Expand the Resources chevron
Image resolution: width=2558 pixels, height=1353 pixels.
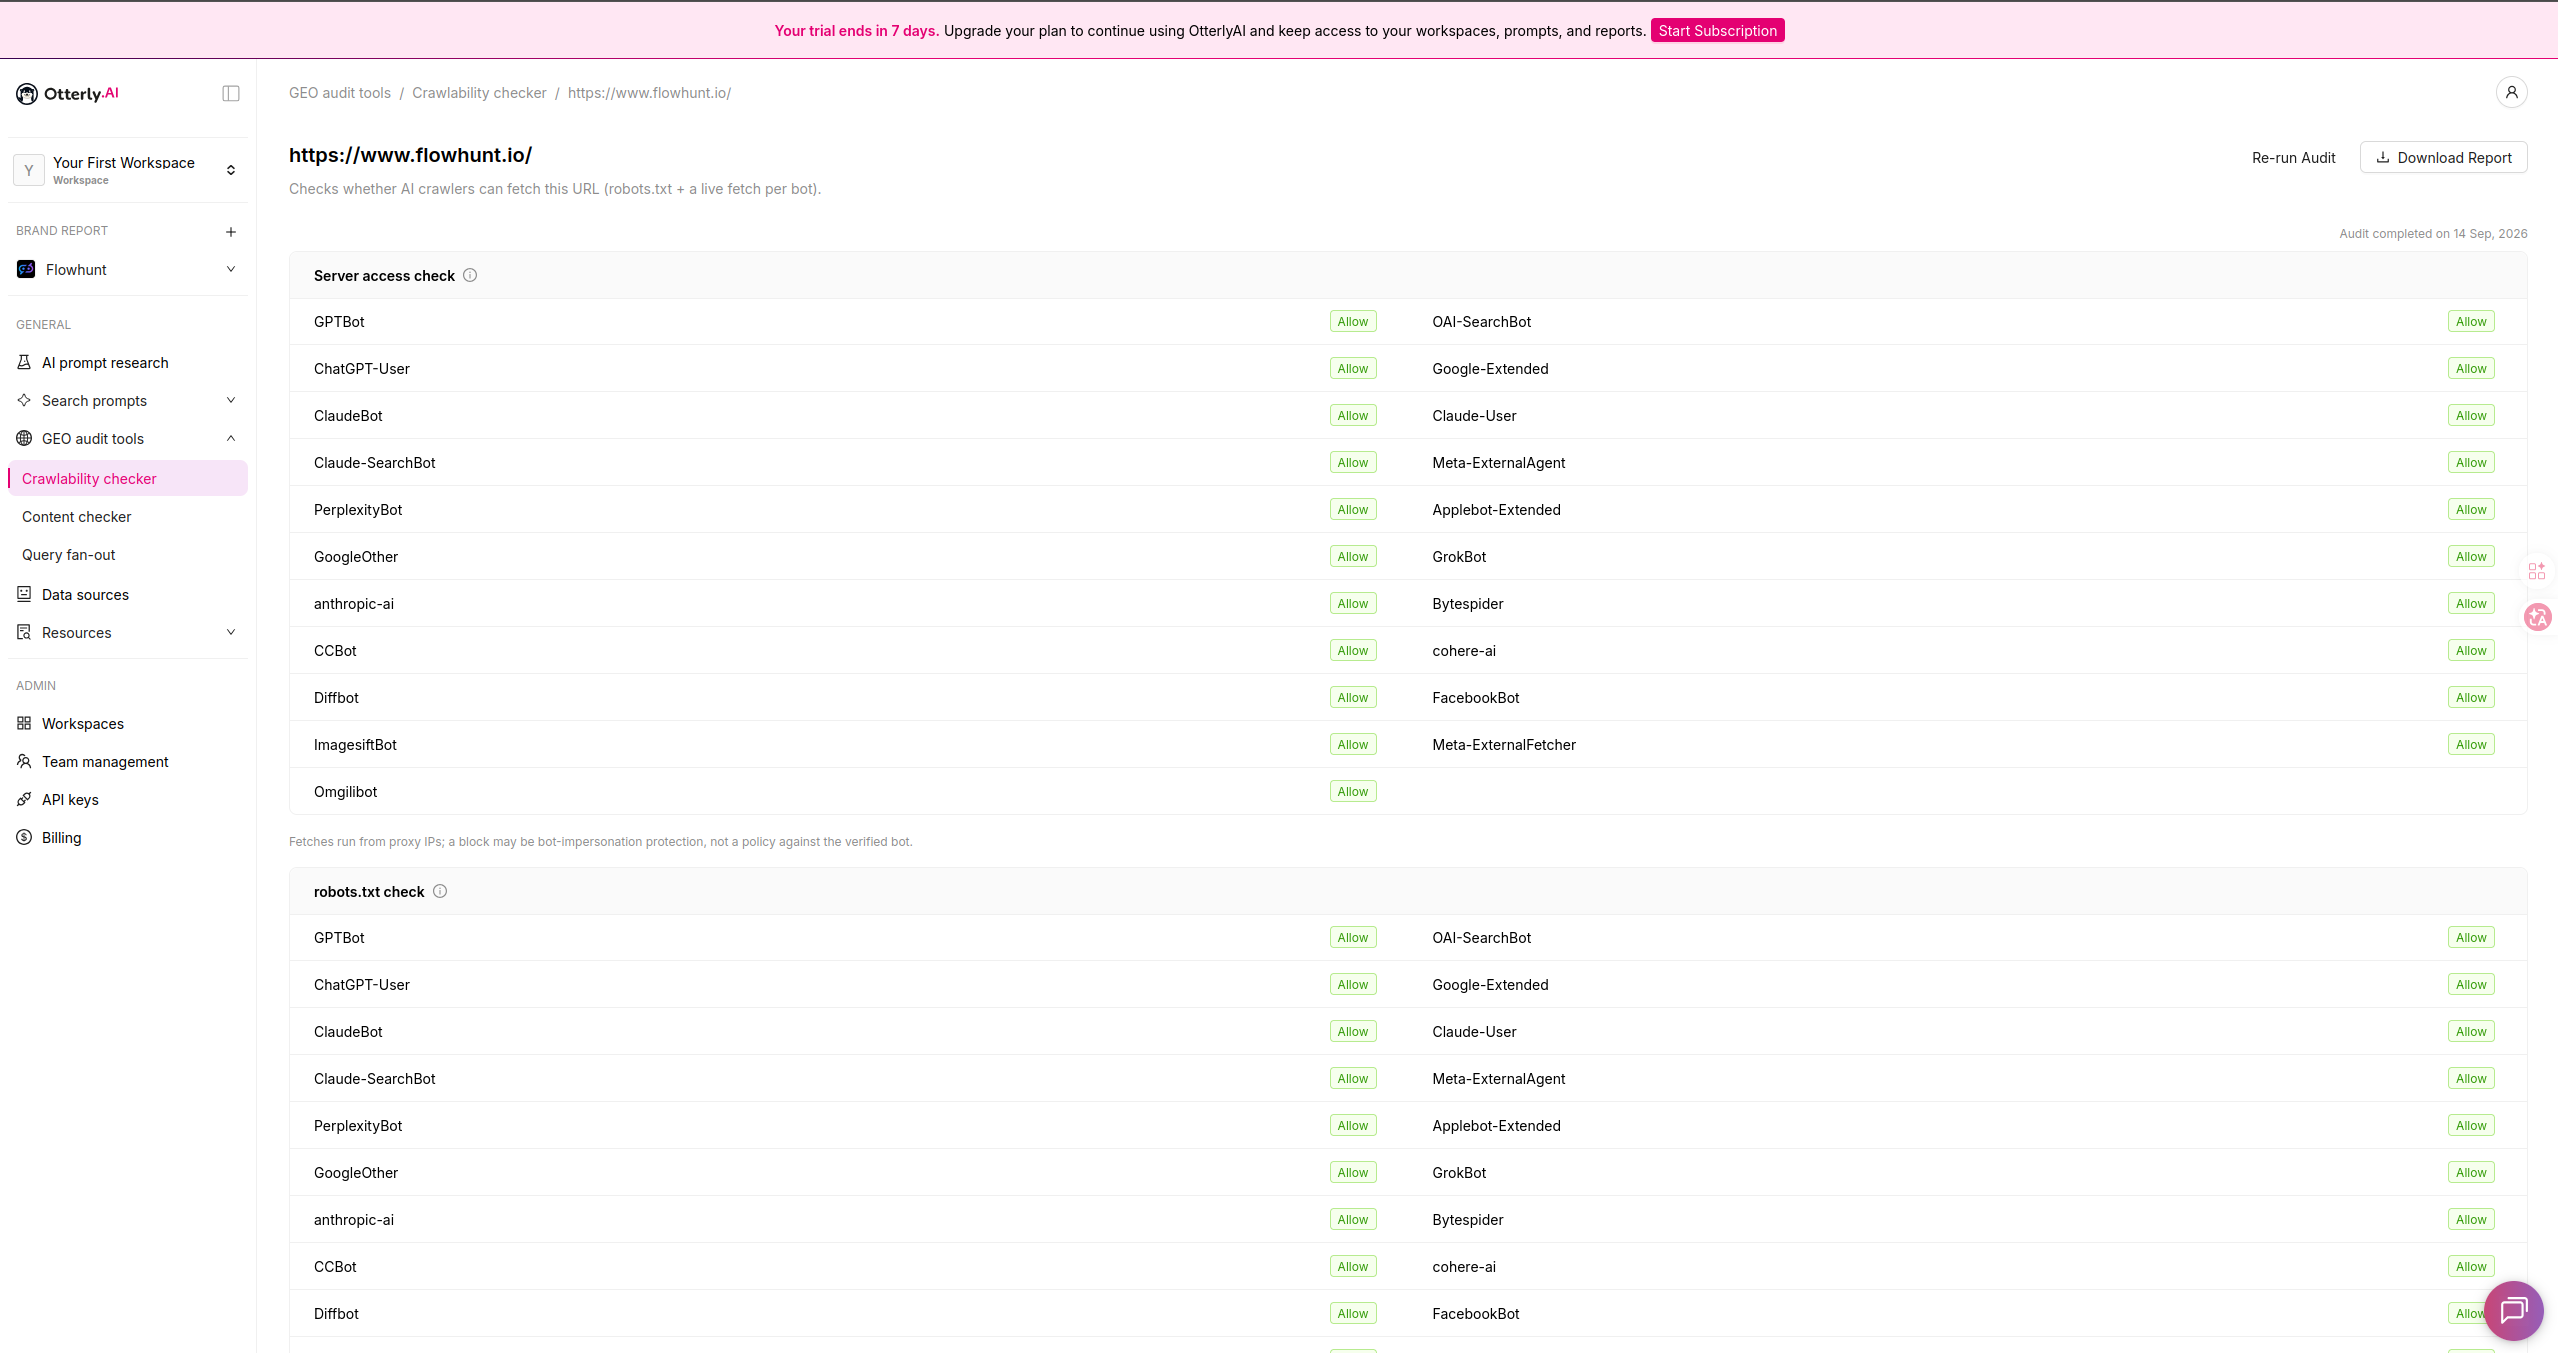(231, 632)
